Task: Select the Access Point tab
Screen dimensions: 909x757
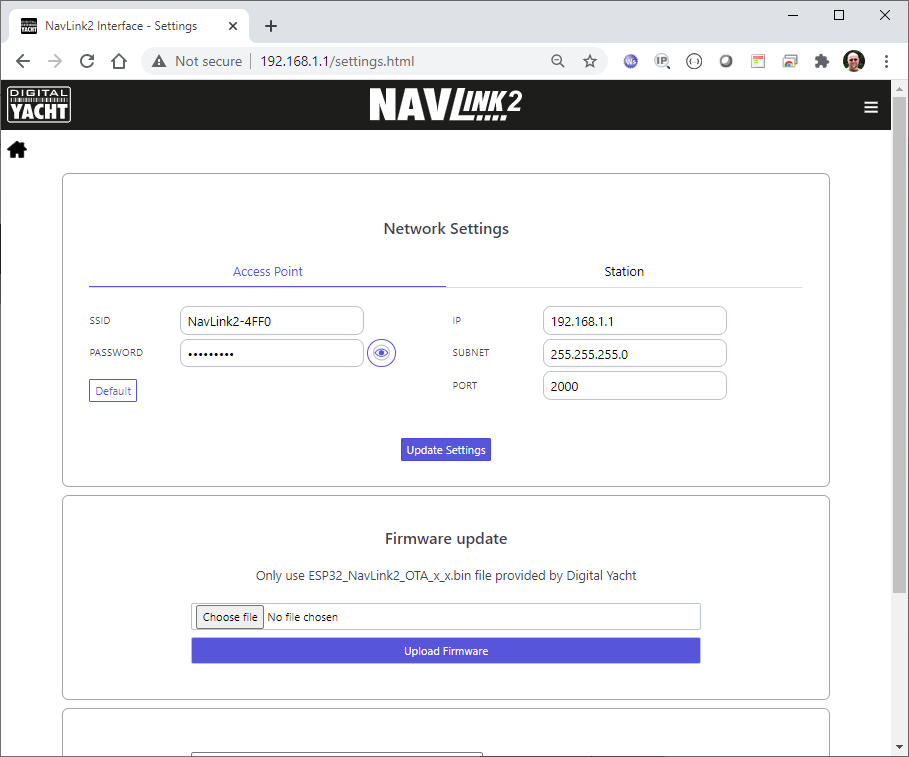Action: [x=267, y=272]
